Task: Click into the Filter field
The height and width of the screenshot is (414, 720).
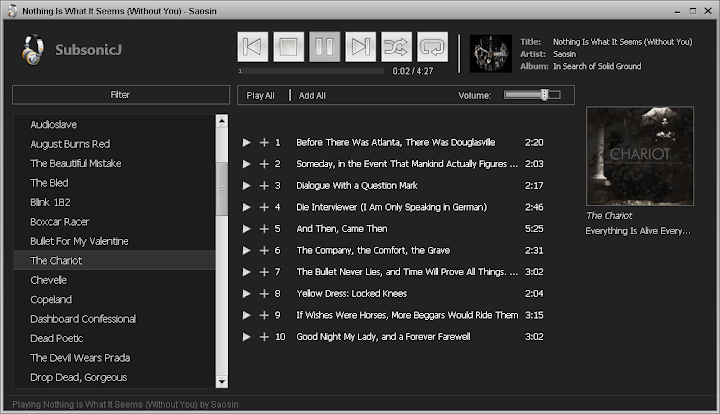Action: [121, 95]
